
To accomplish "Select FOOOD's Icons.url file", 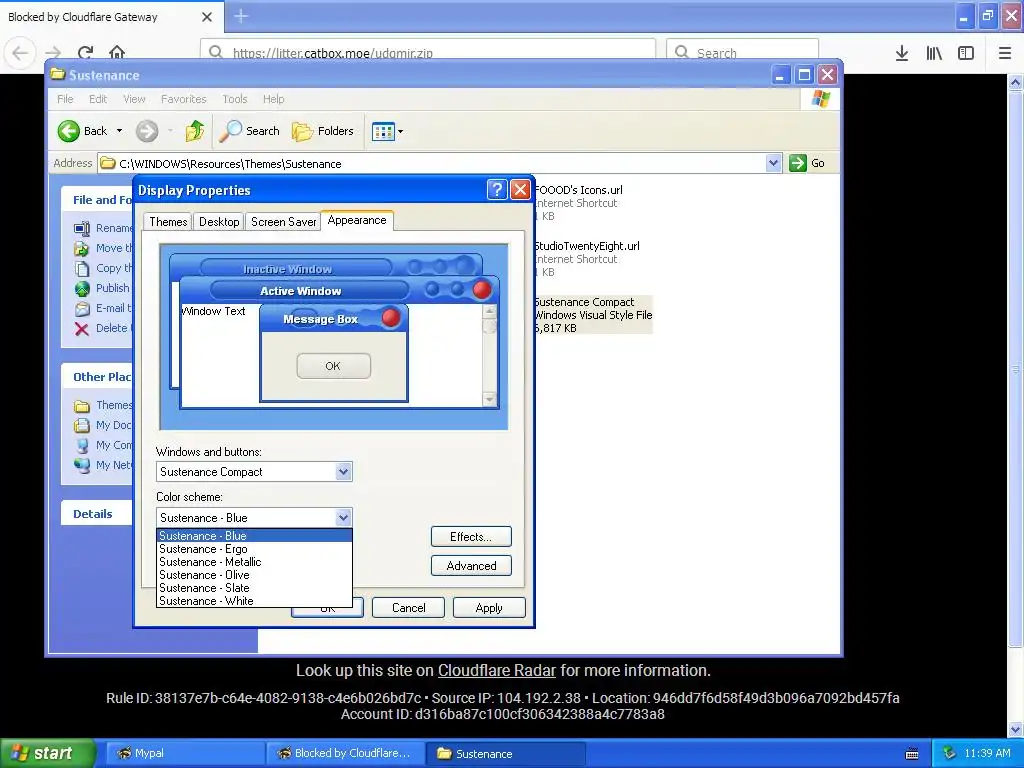I will 579,202.
